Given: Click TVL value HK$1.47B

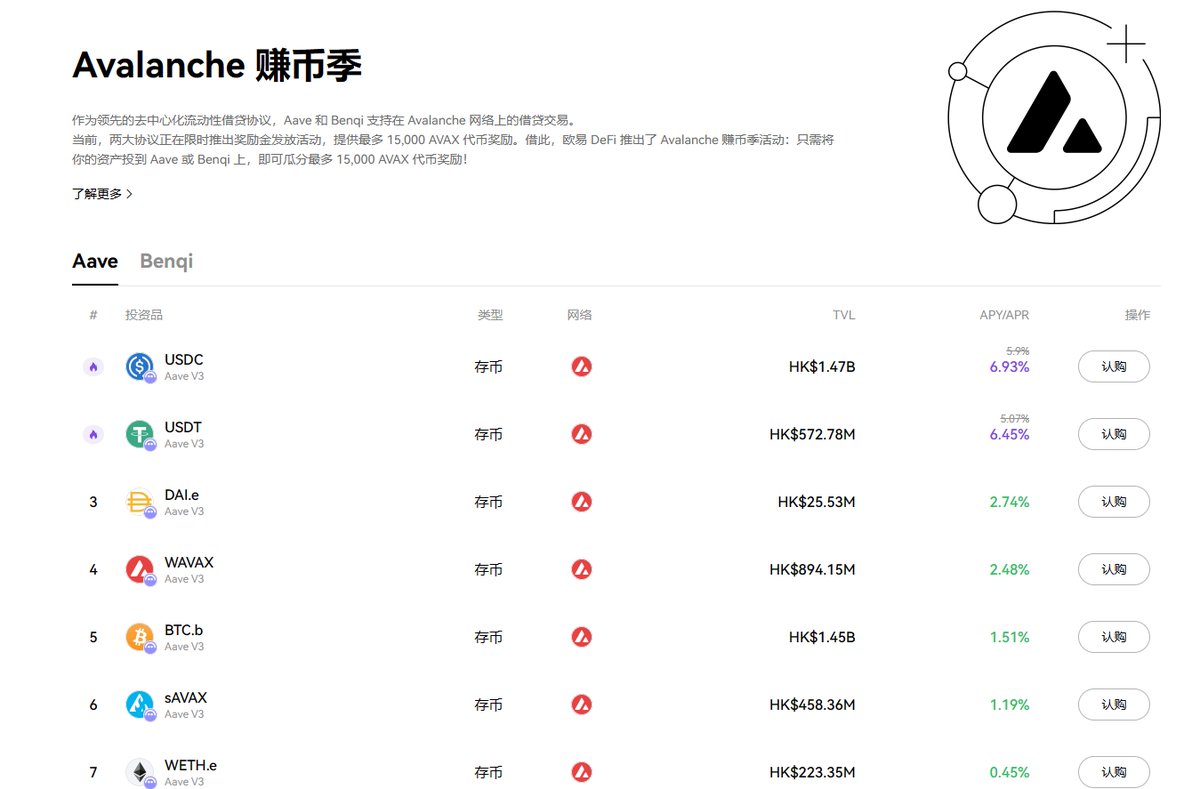Looking at the screenshot, I should [822, 367].
